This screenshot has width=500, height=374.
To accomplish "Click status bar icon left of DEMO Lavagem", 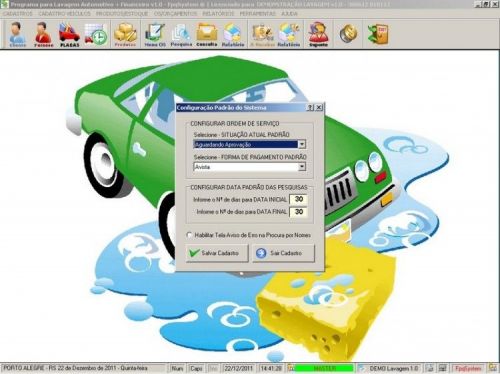I will click(361, 368).
